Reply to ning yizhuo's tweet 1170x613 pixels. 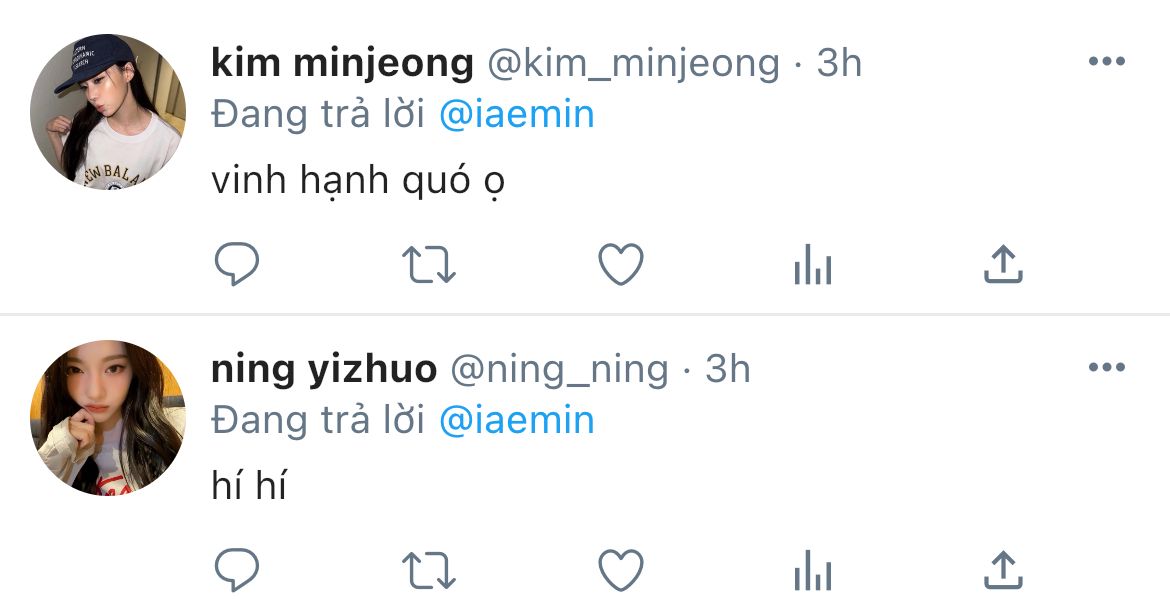pyautogui.click(x=237, y=570)
